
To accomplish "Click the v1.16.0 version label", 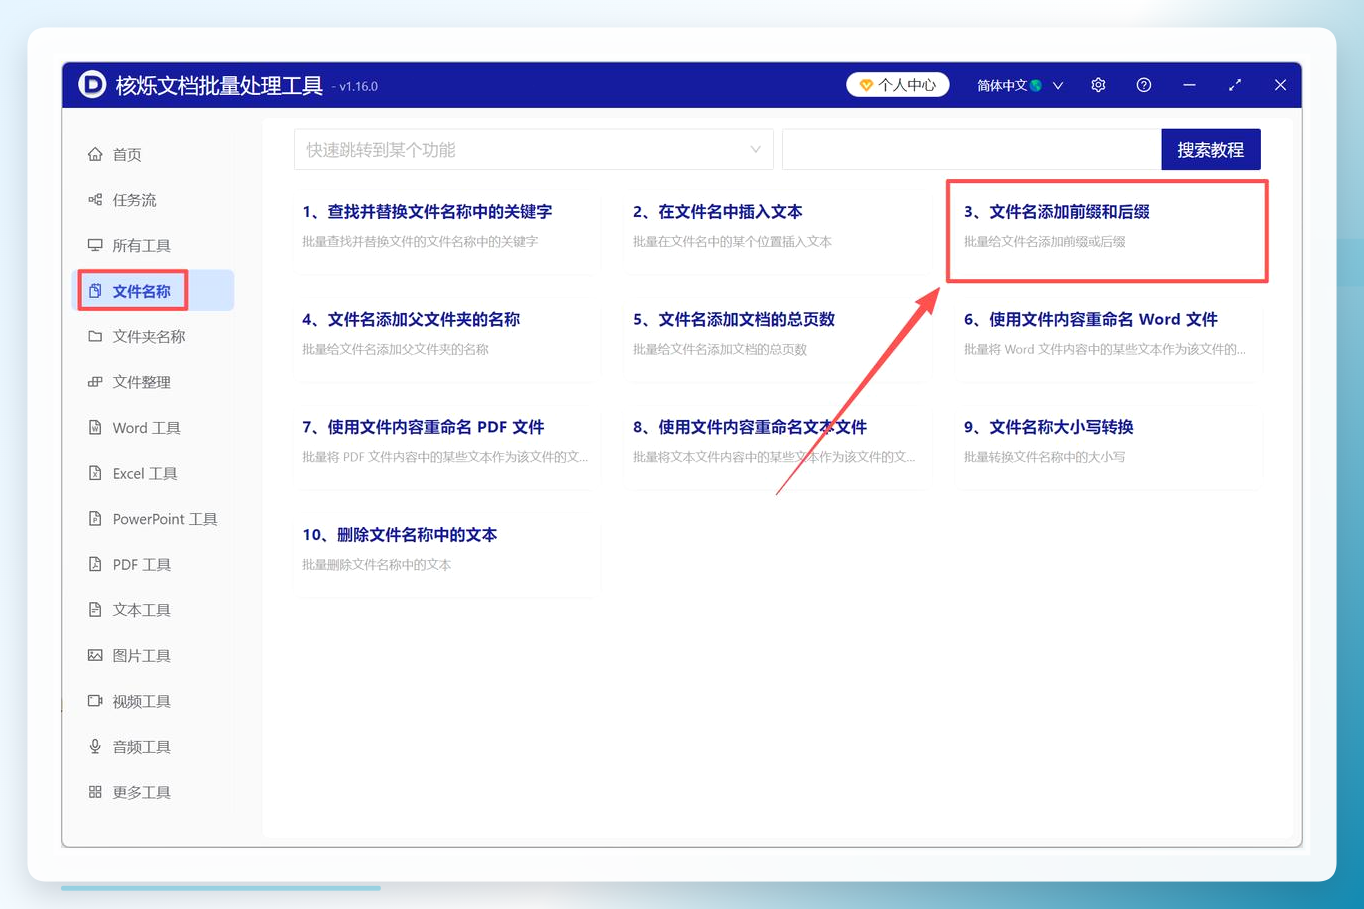I will coord(358,87).
